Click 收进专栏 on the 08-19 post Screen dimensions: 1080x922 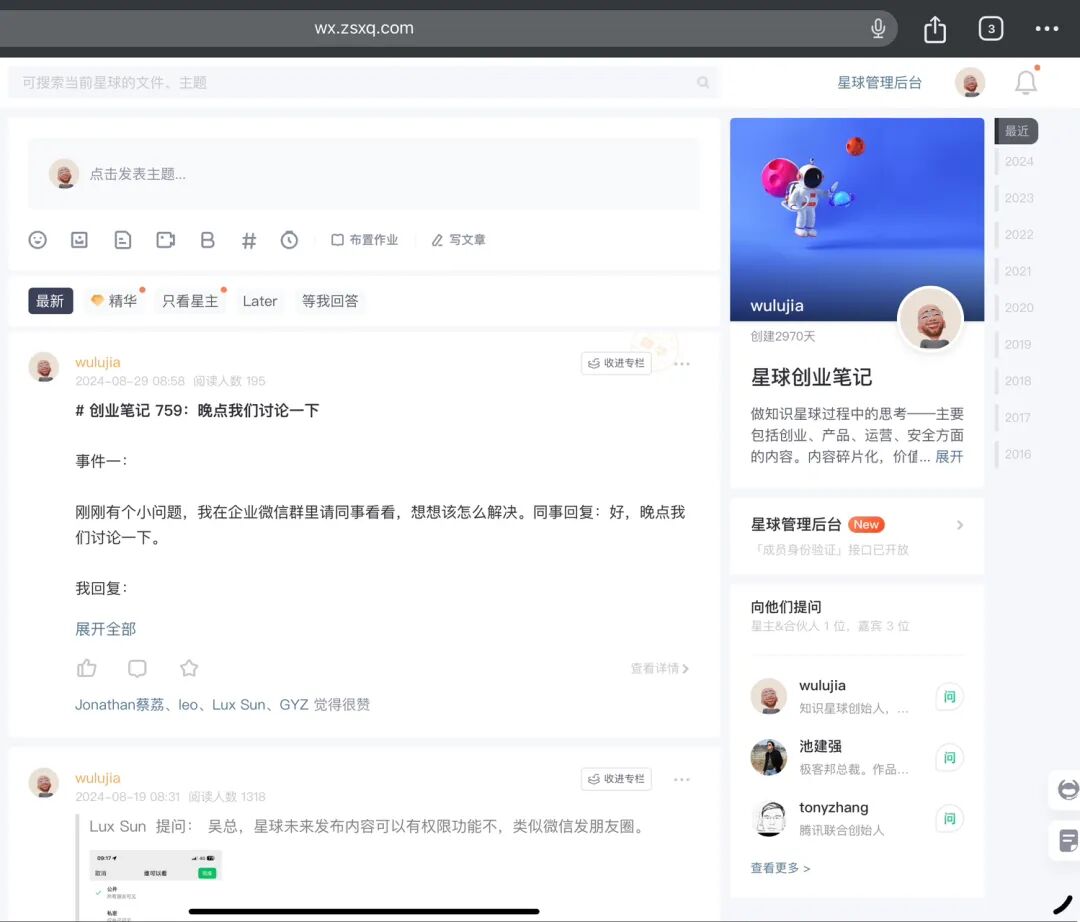tap(616, 779)
